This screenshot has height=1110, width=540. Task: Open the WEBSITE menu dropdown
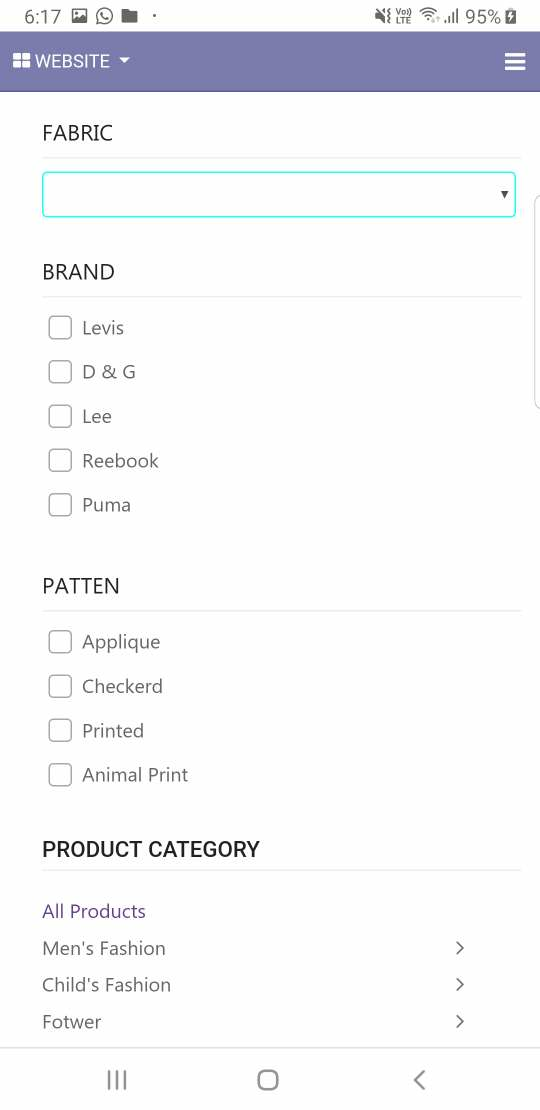(x=71, y=61)
